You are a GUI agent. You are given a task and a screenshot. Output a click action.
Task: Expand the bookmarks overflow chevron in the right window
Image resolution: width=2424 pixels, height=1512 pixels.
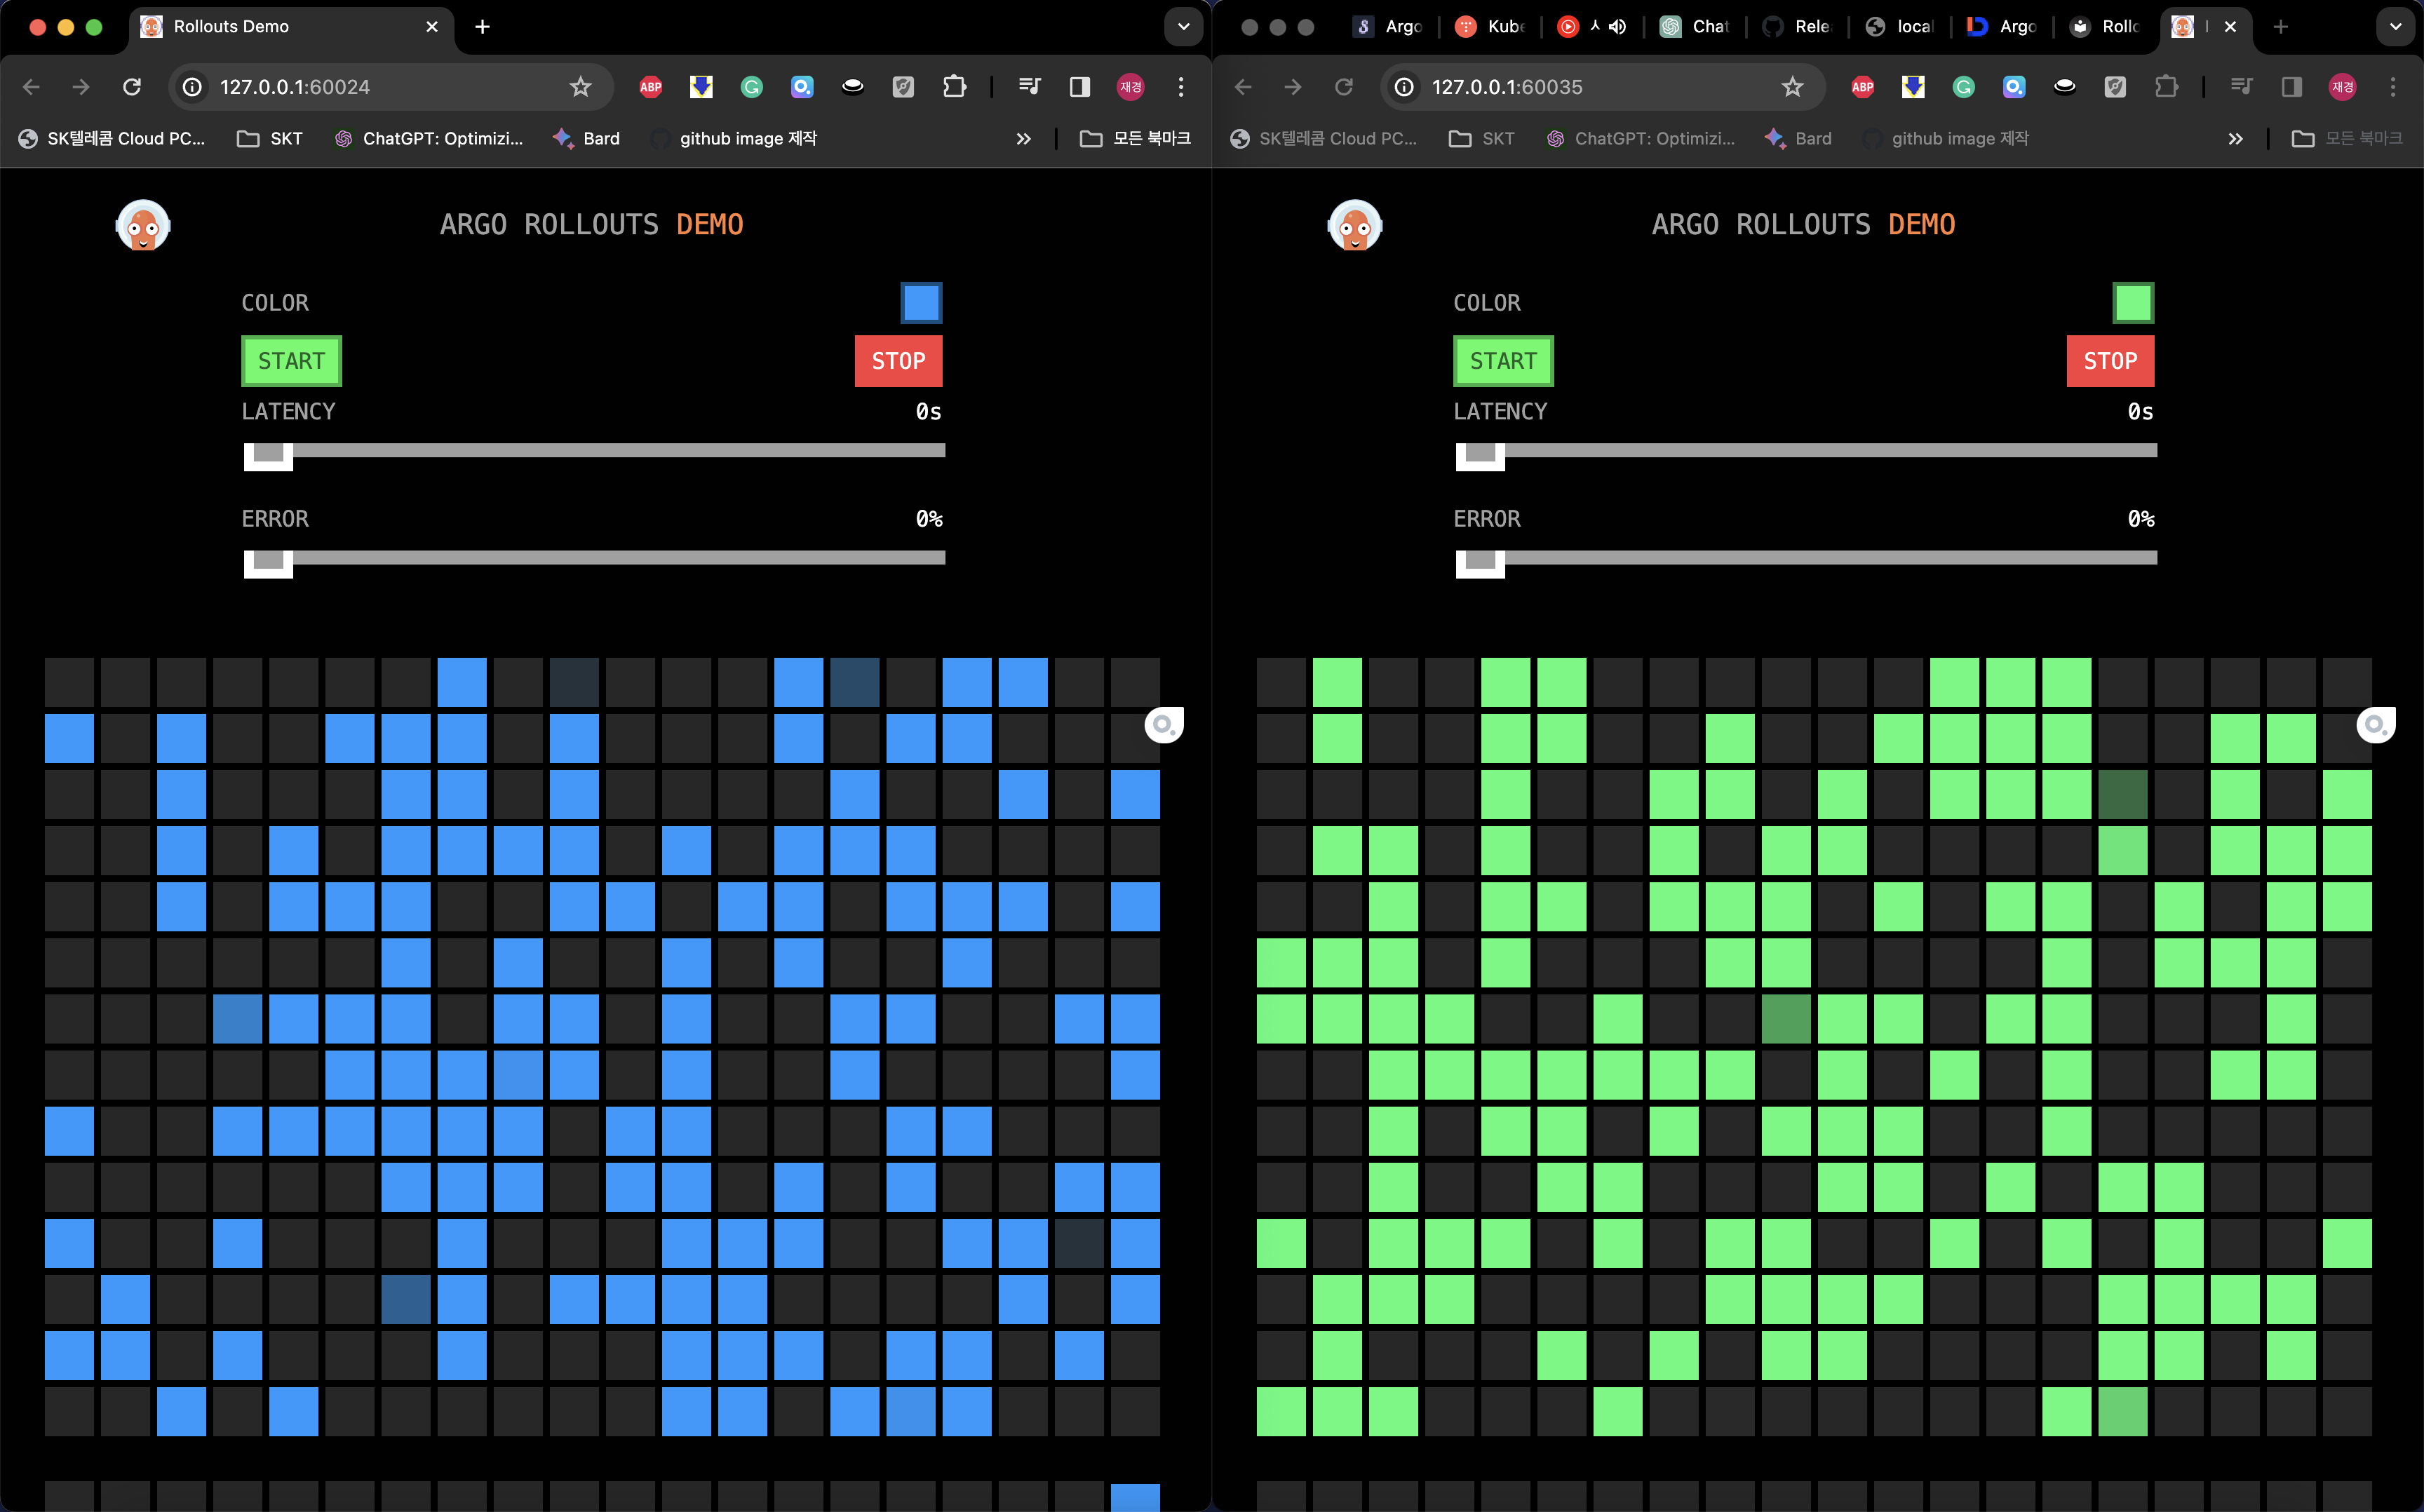point(2235,139)
